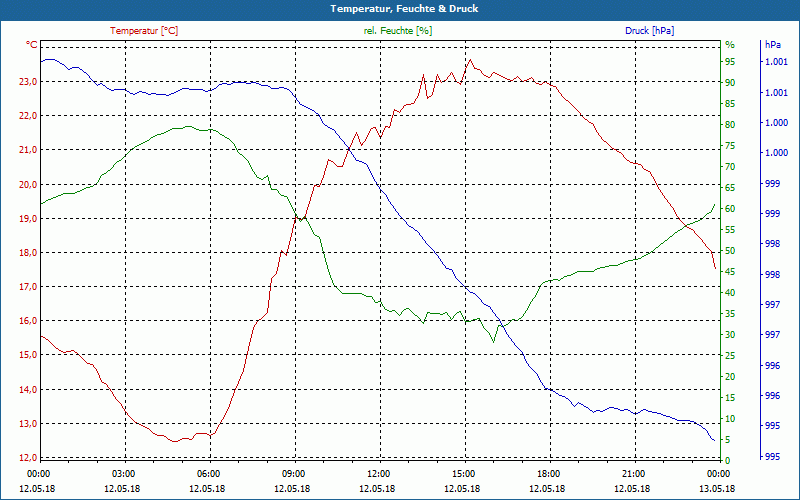Click the '12:00' time axis label
The image size is (800, 500).
pyautogui.click(x=378, y=473)
